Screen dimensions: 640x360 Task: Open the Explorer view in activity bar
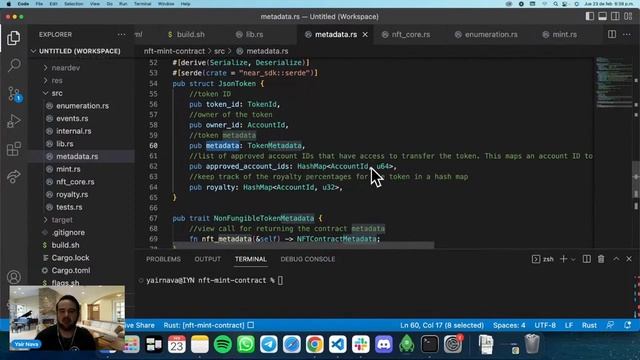(x=13, y=38)
